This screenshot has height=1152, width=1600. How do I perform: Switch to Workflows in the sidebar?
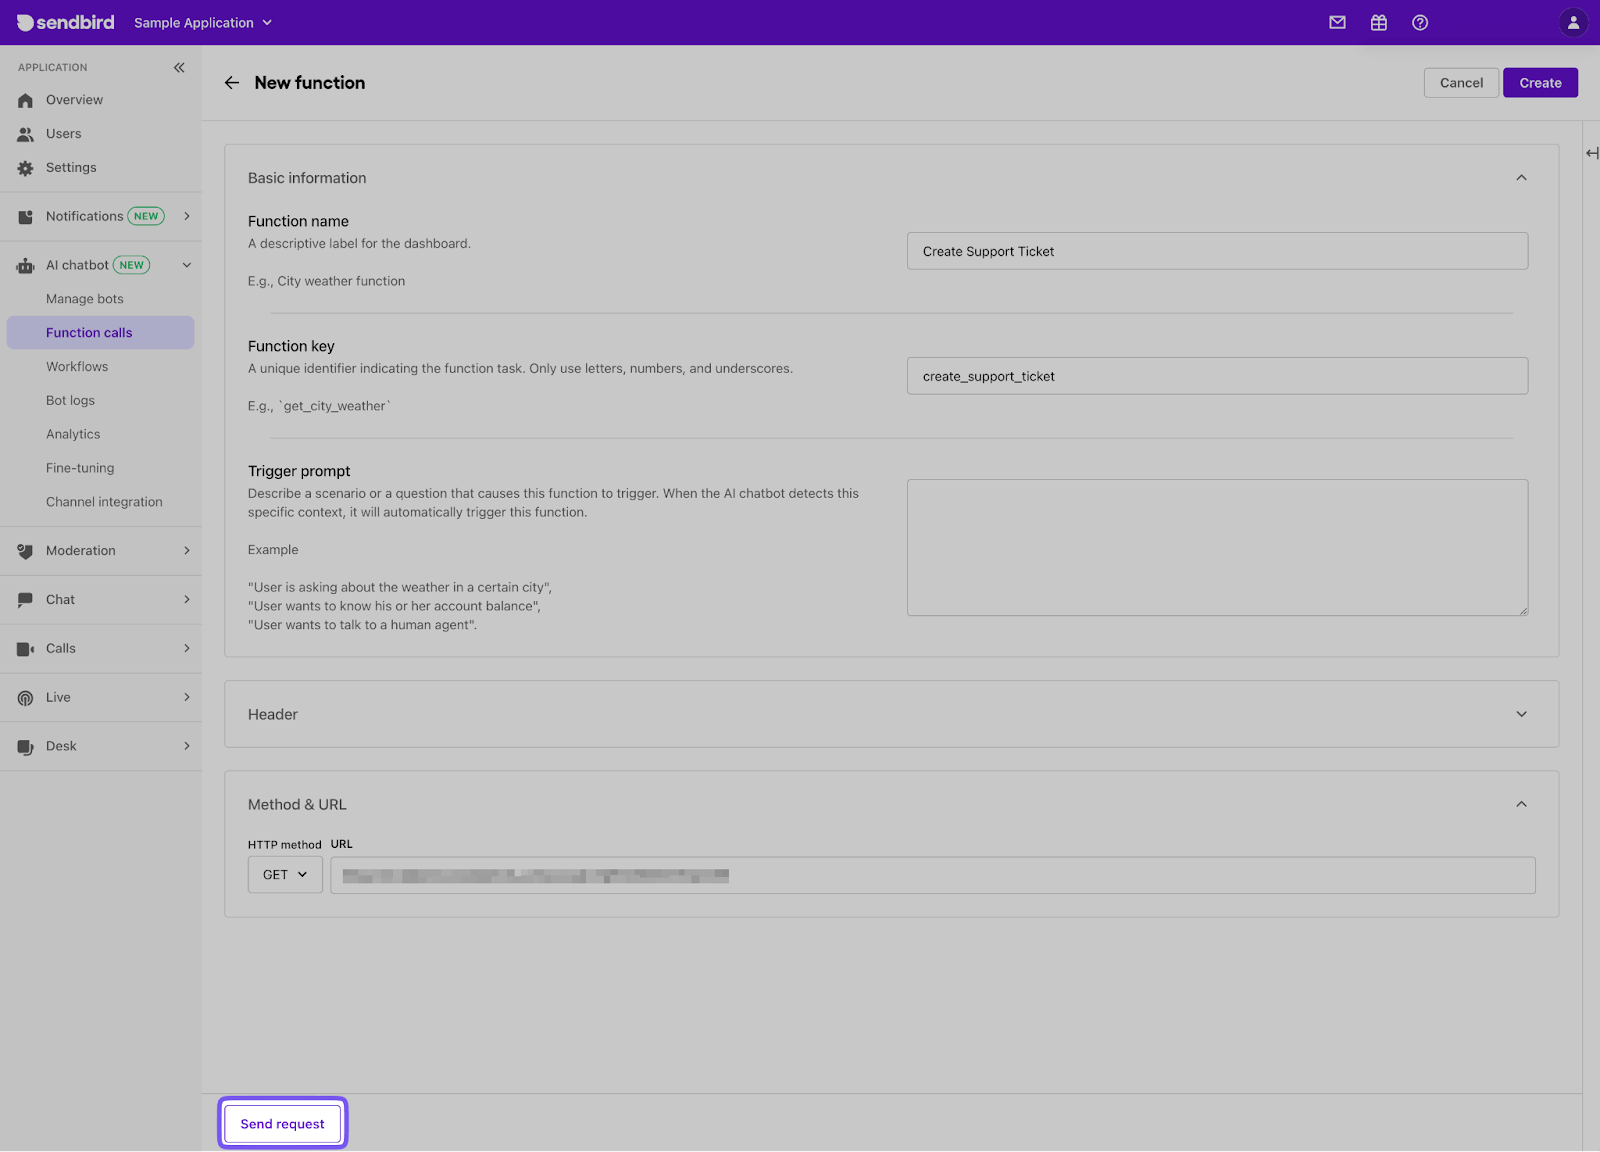click(x=77, y=366)
